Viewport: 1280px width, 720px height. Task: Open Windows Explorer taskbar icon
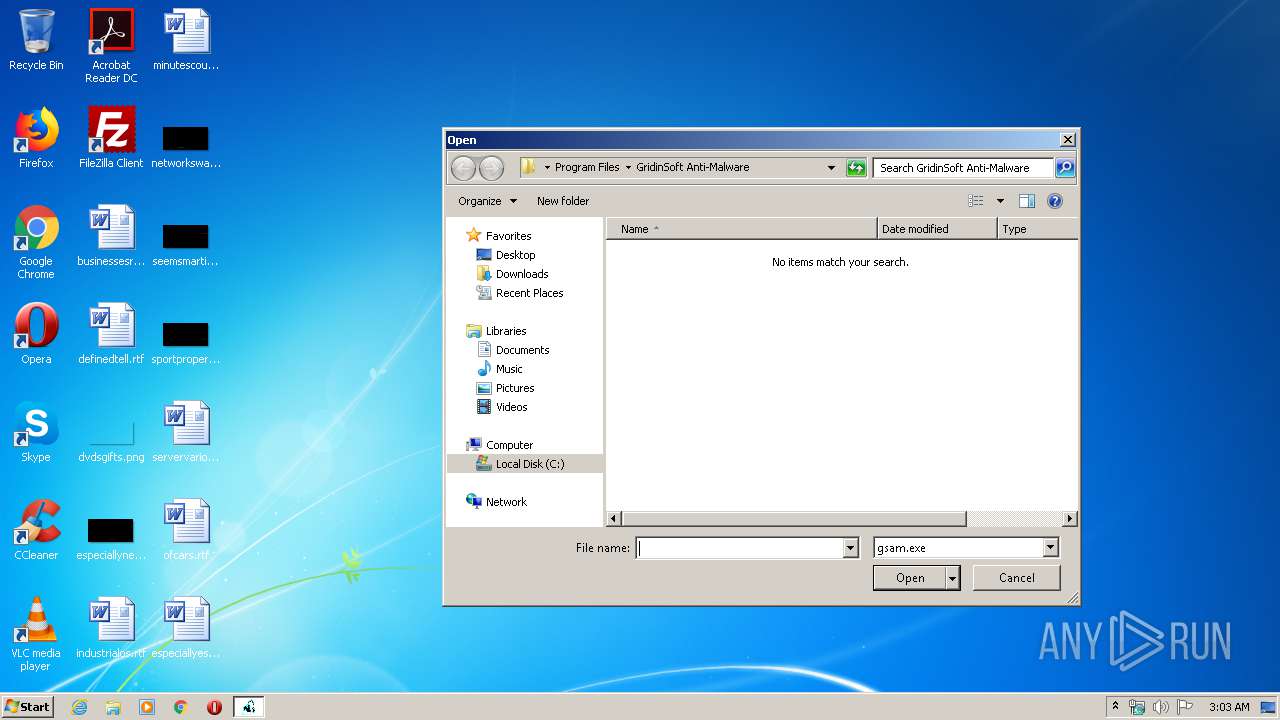113,707
